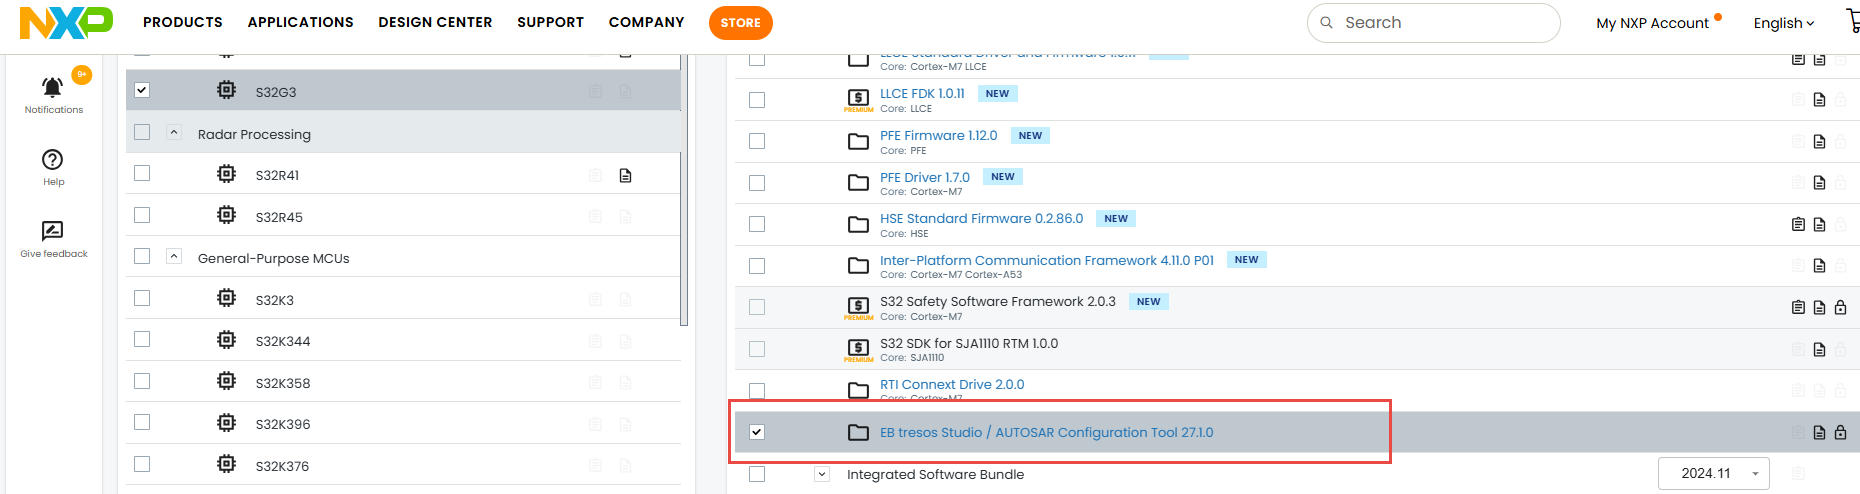Check the Radar Processing group checkbox
This screenshot has width=1860, height=494.
point(142,132)
